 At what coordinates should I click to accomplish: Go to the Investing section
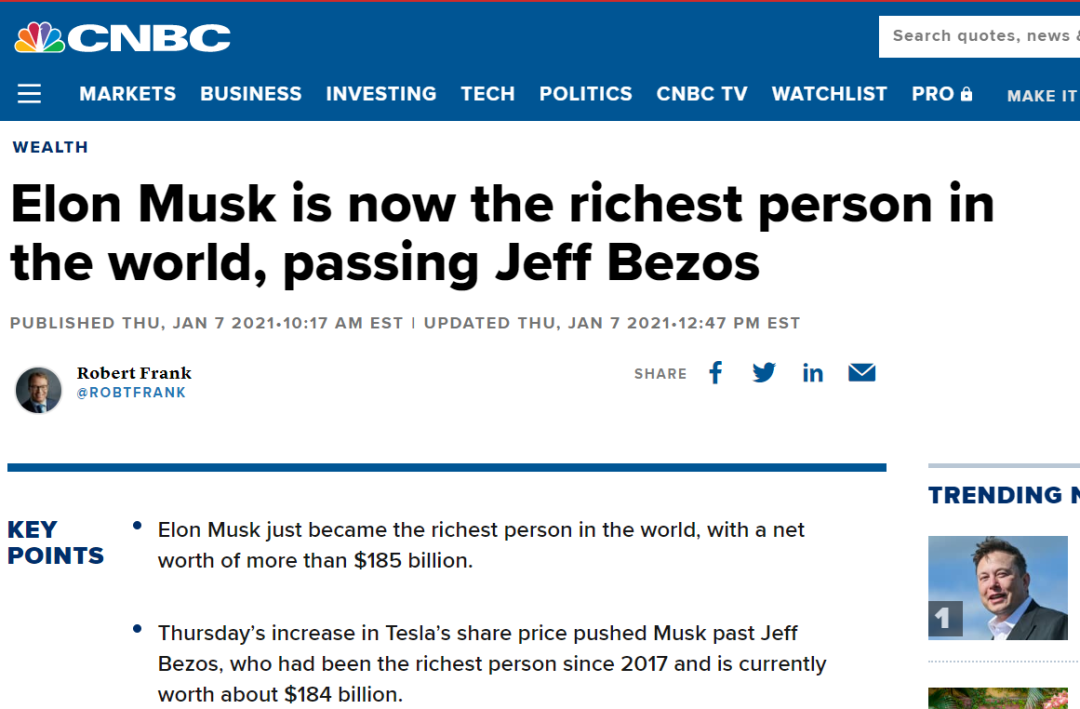(x=381, y=94)
